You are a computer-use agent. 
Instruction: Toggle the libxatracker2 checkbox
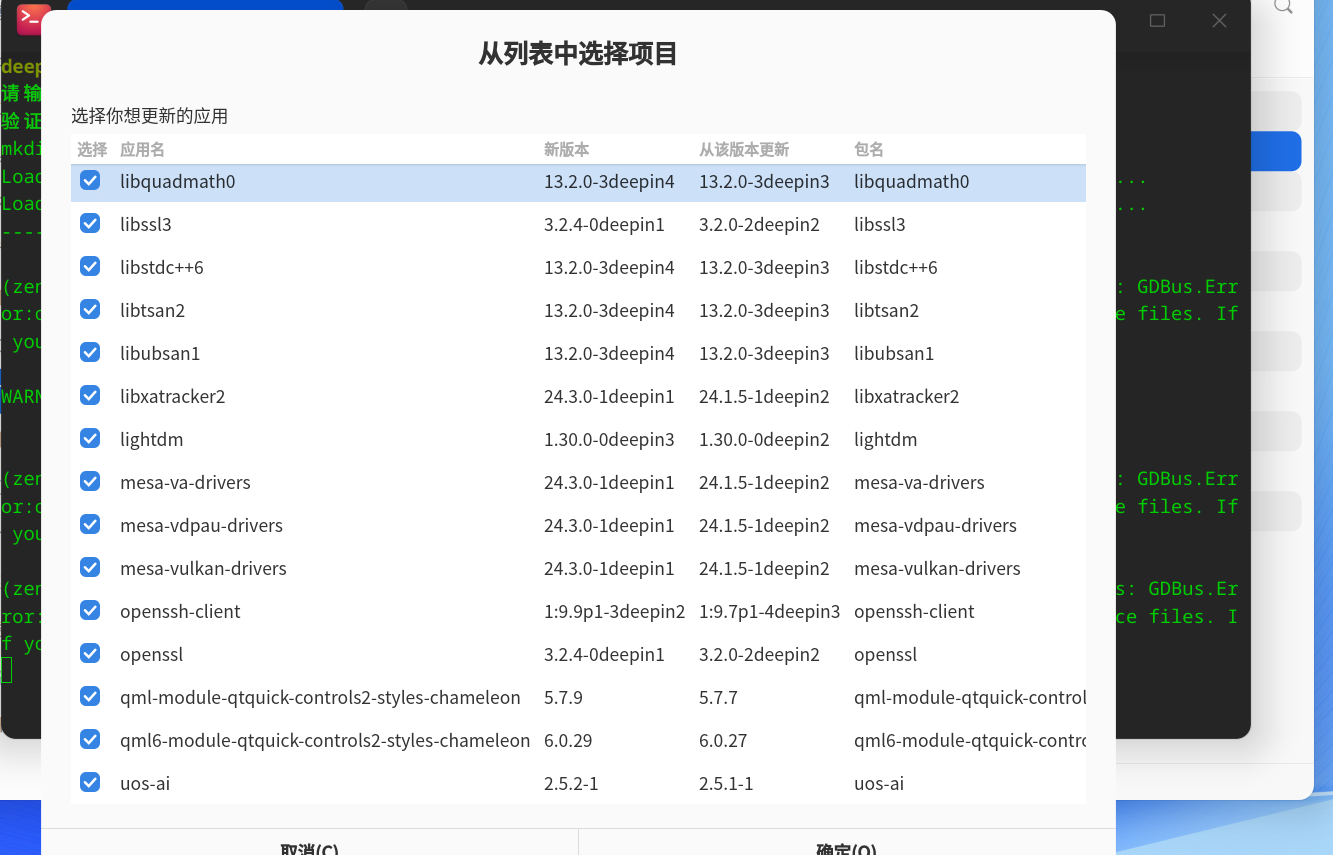coord(90,396)
